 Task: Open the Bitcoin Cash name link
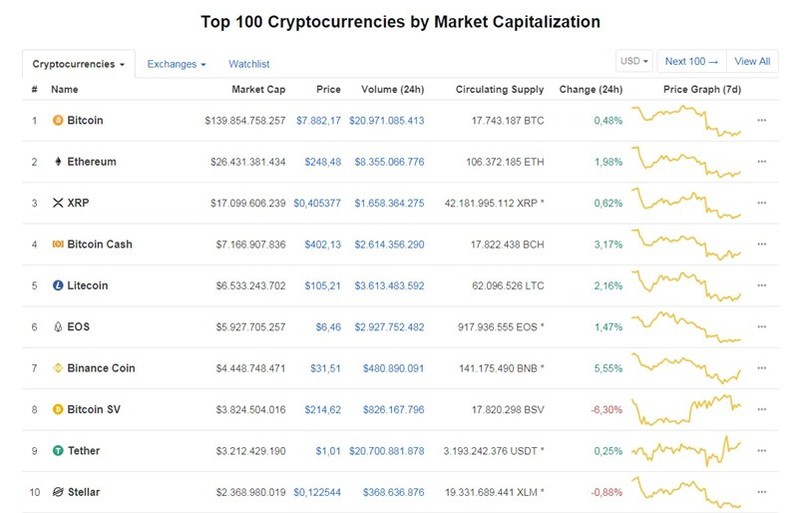click(x=100, y=244)
